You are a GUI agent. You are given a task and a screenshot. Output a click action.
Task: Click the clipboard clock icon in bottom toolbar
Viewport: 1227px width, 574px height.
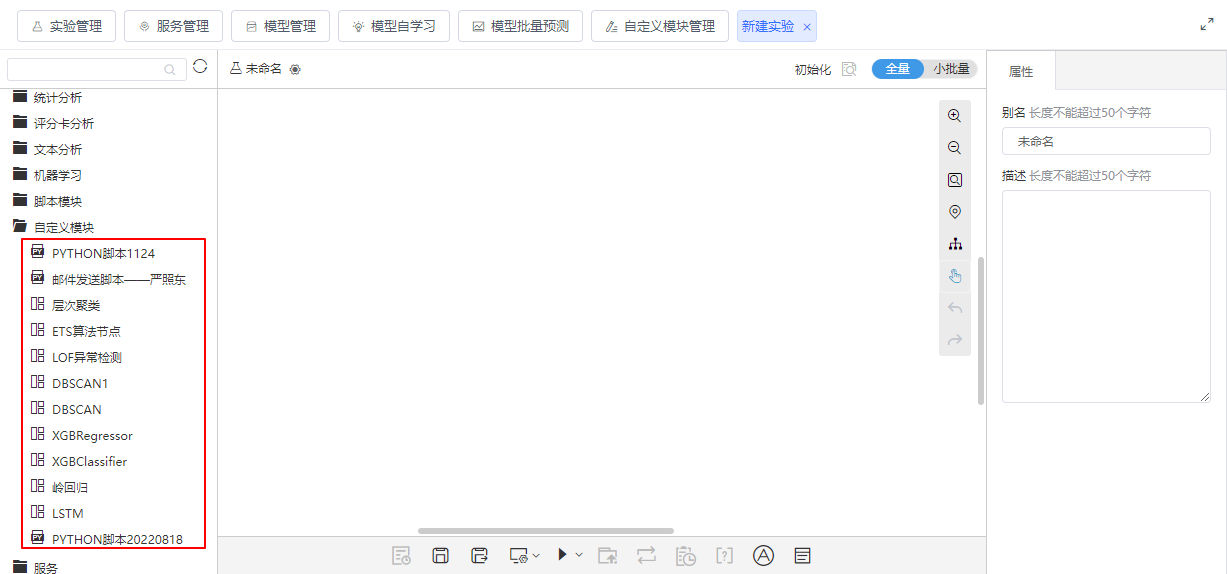tap(685, 555)
